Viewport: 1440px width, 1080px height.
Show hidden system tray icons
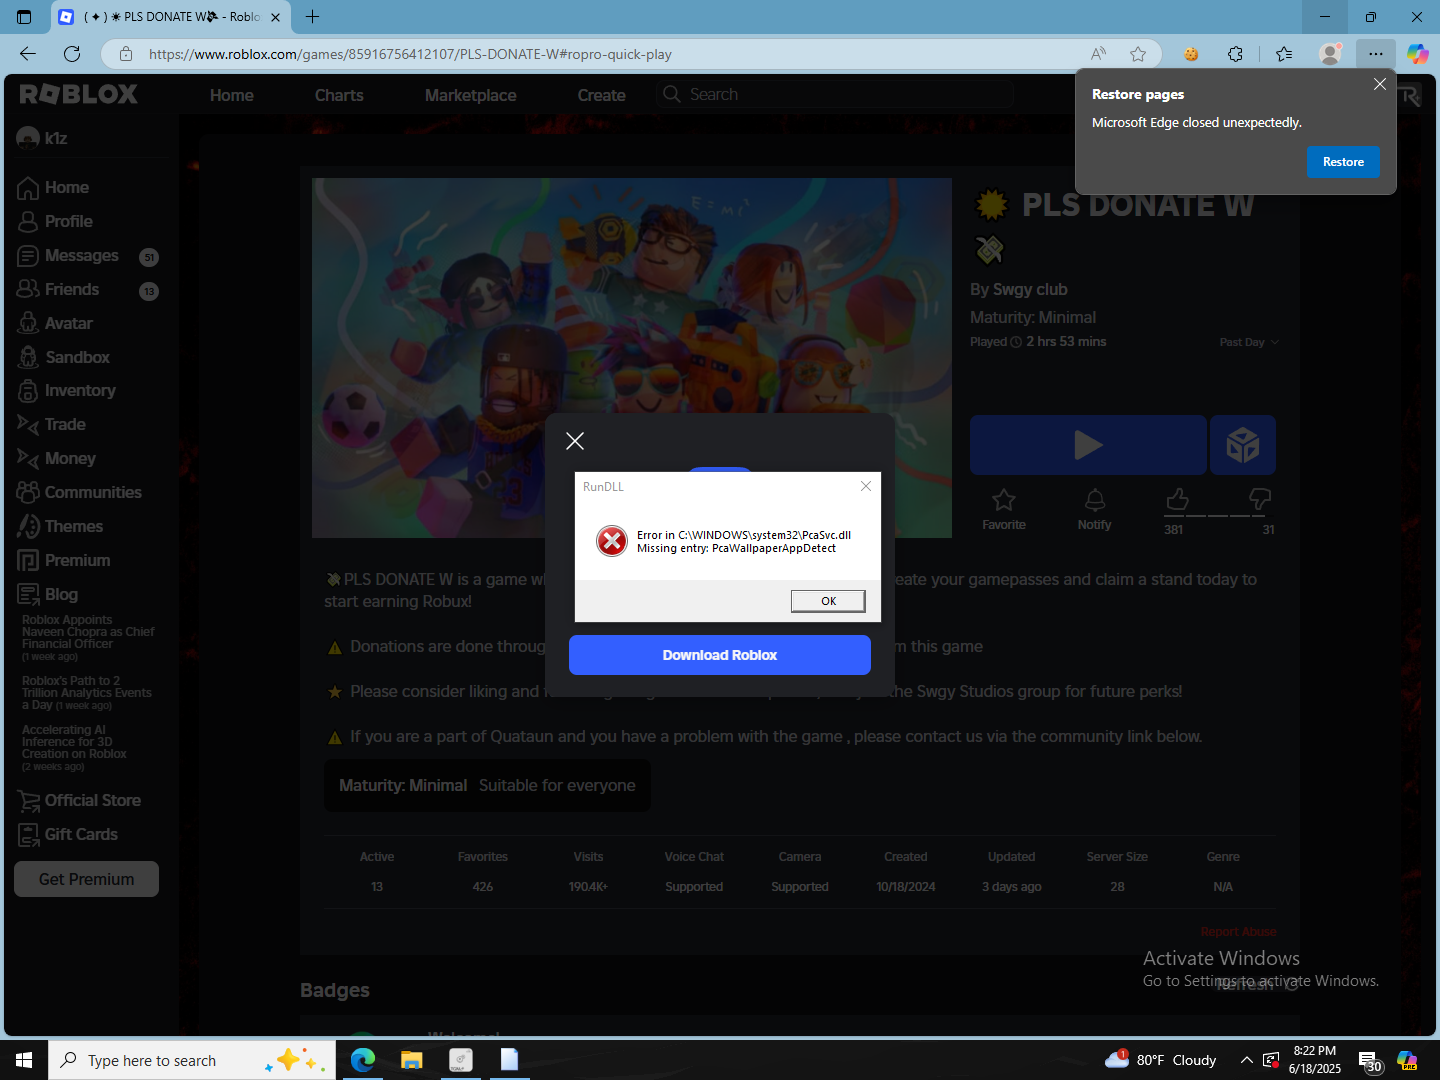tap(1246, 1060)
